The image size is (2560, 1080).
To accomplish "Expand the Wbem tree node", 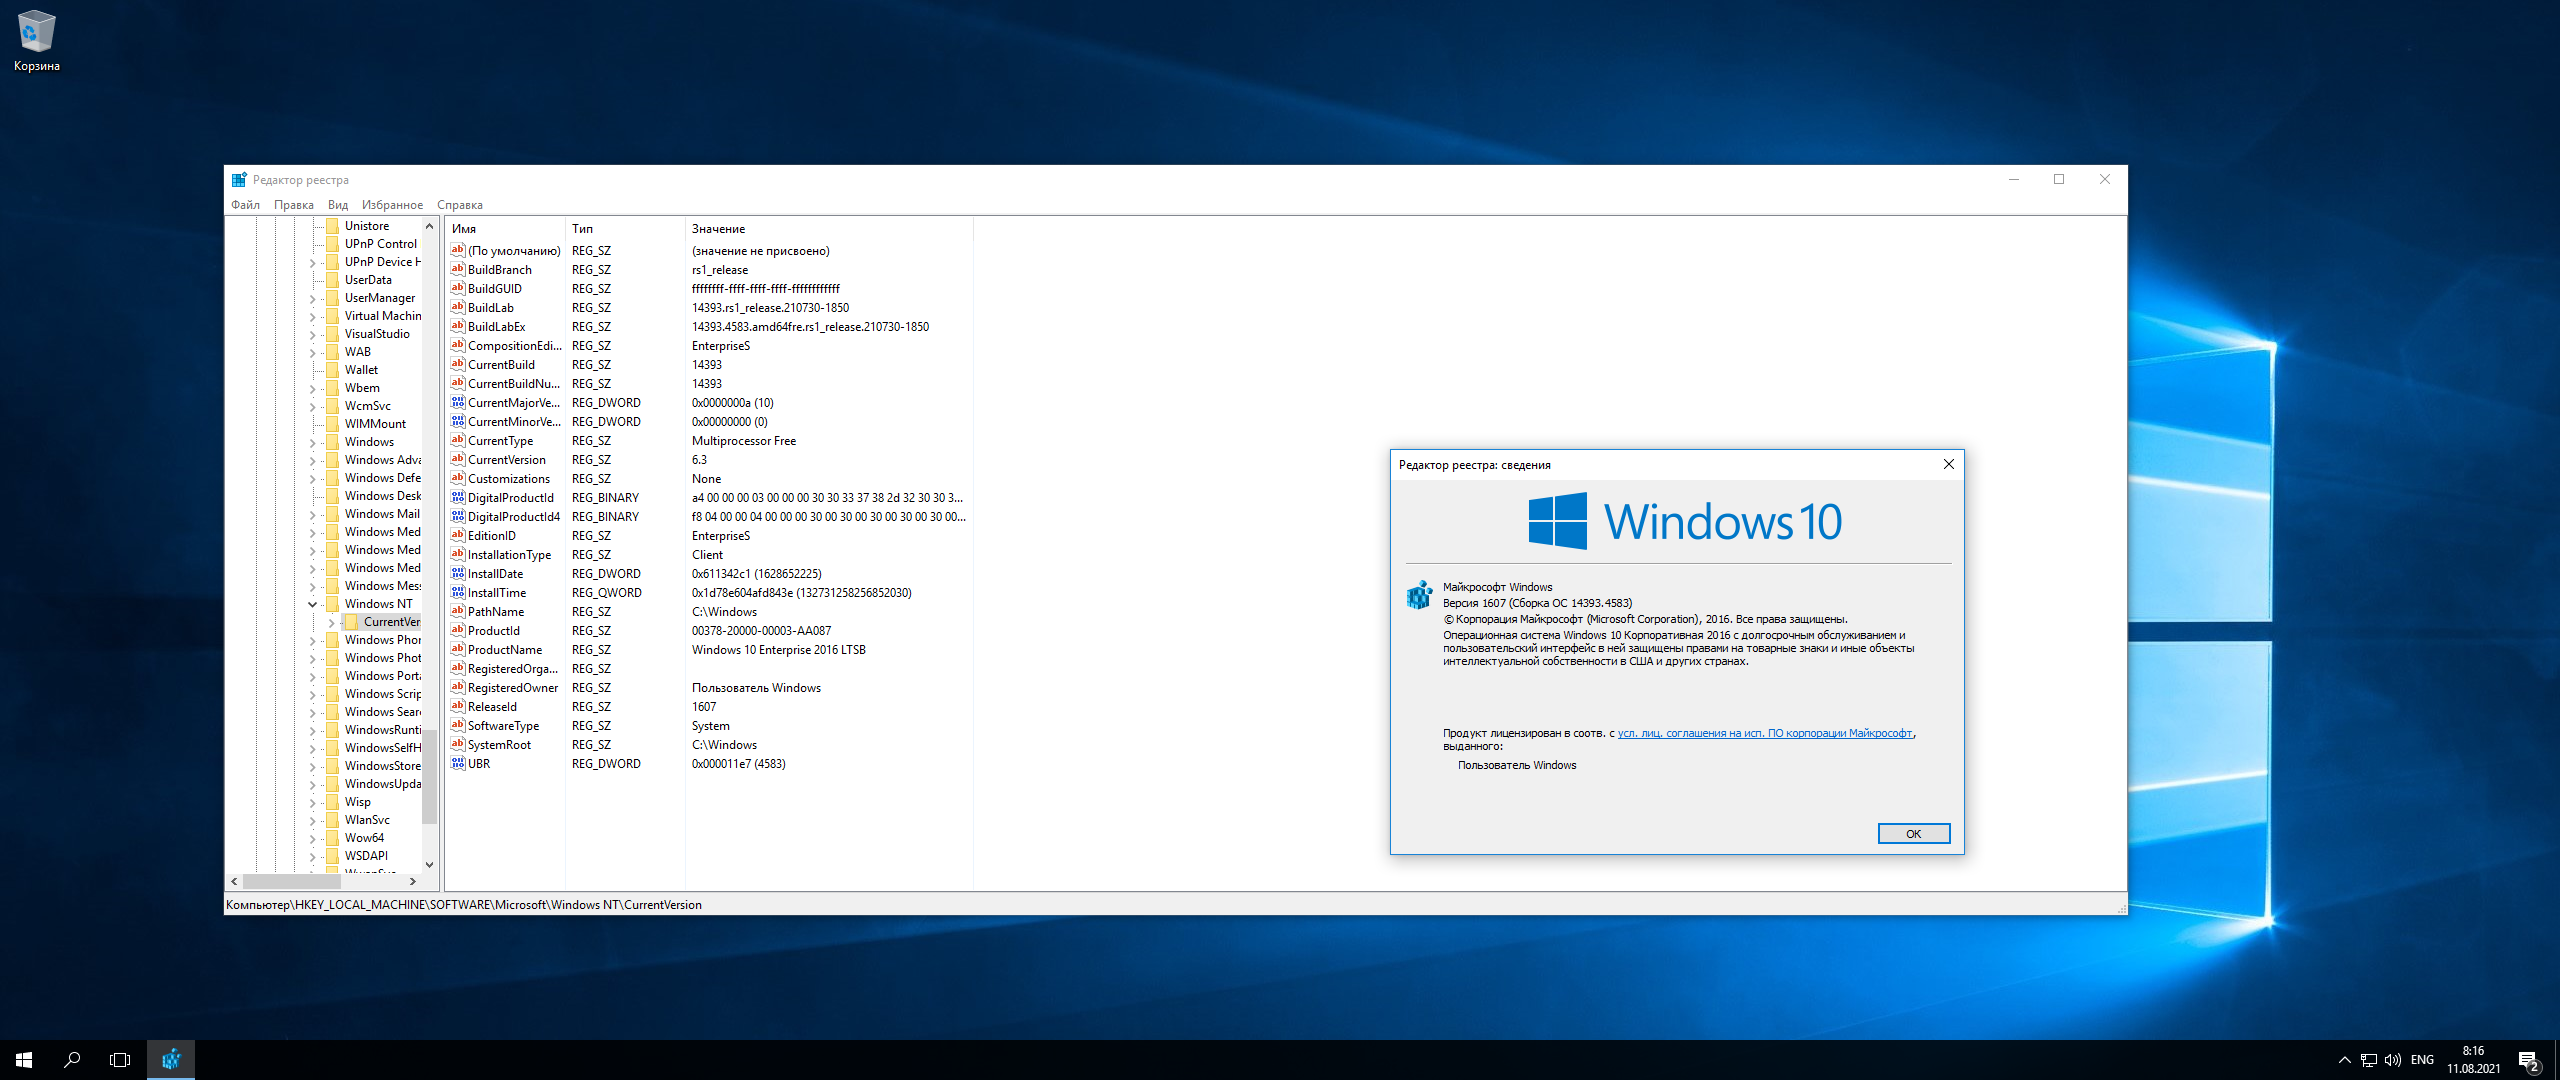I will [x=312, y=388].
